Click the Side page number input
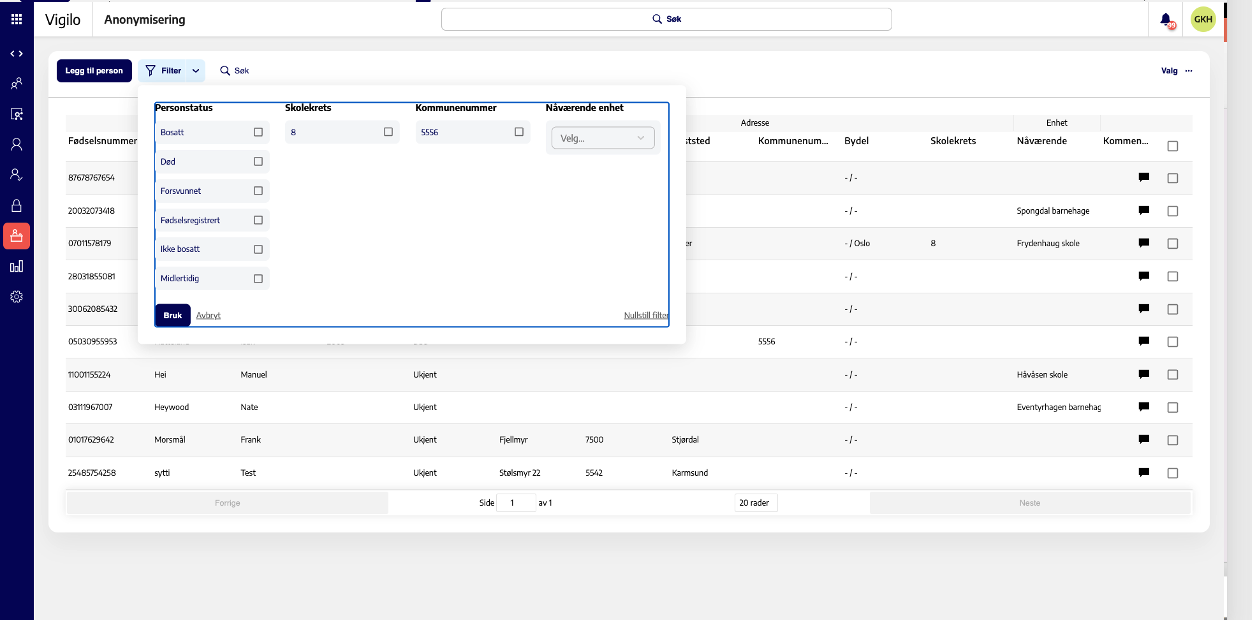 (x=515, y=503)
